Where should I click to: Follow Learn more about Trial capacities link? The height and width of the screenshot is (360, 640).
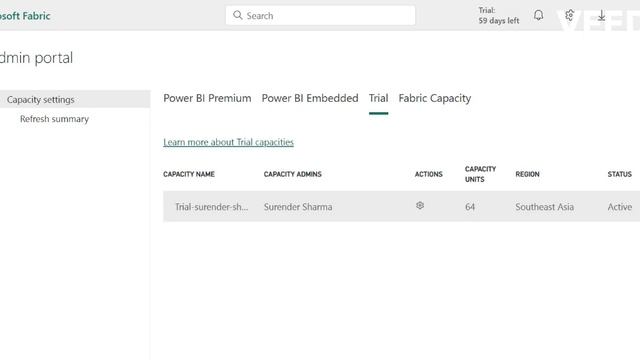(228, 142)
